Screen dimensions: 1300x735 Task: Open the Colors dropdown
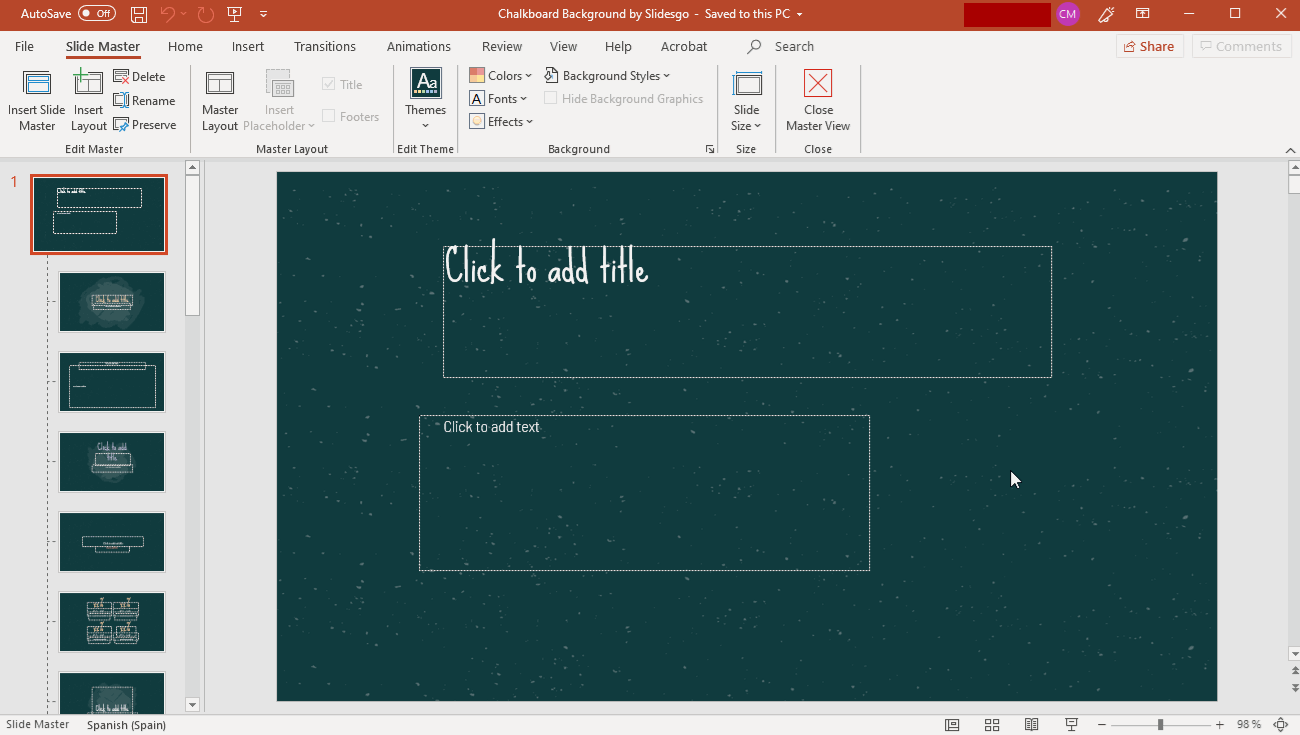[501, 76]
